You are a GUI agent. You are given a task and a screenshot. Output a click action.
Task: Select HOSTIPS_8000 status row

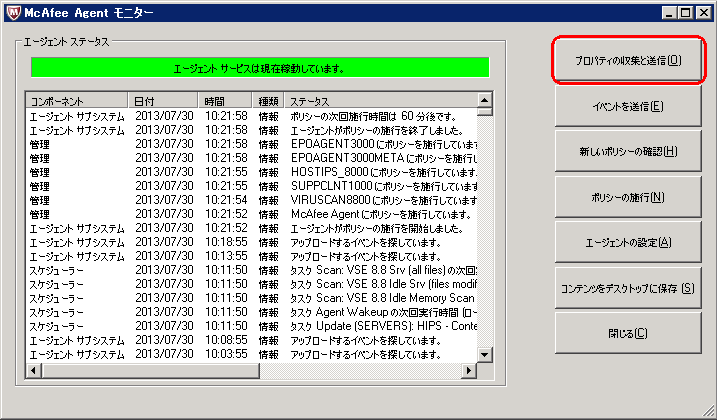point(251,172)
